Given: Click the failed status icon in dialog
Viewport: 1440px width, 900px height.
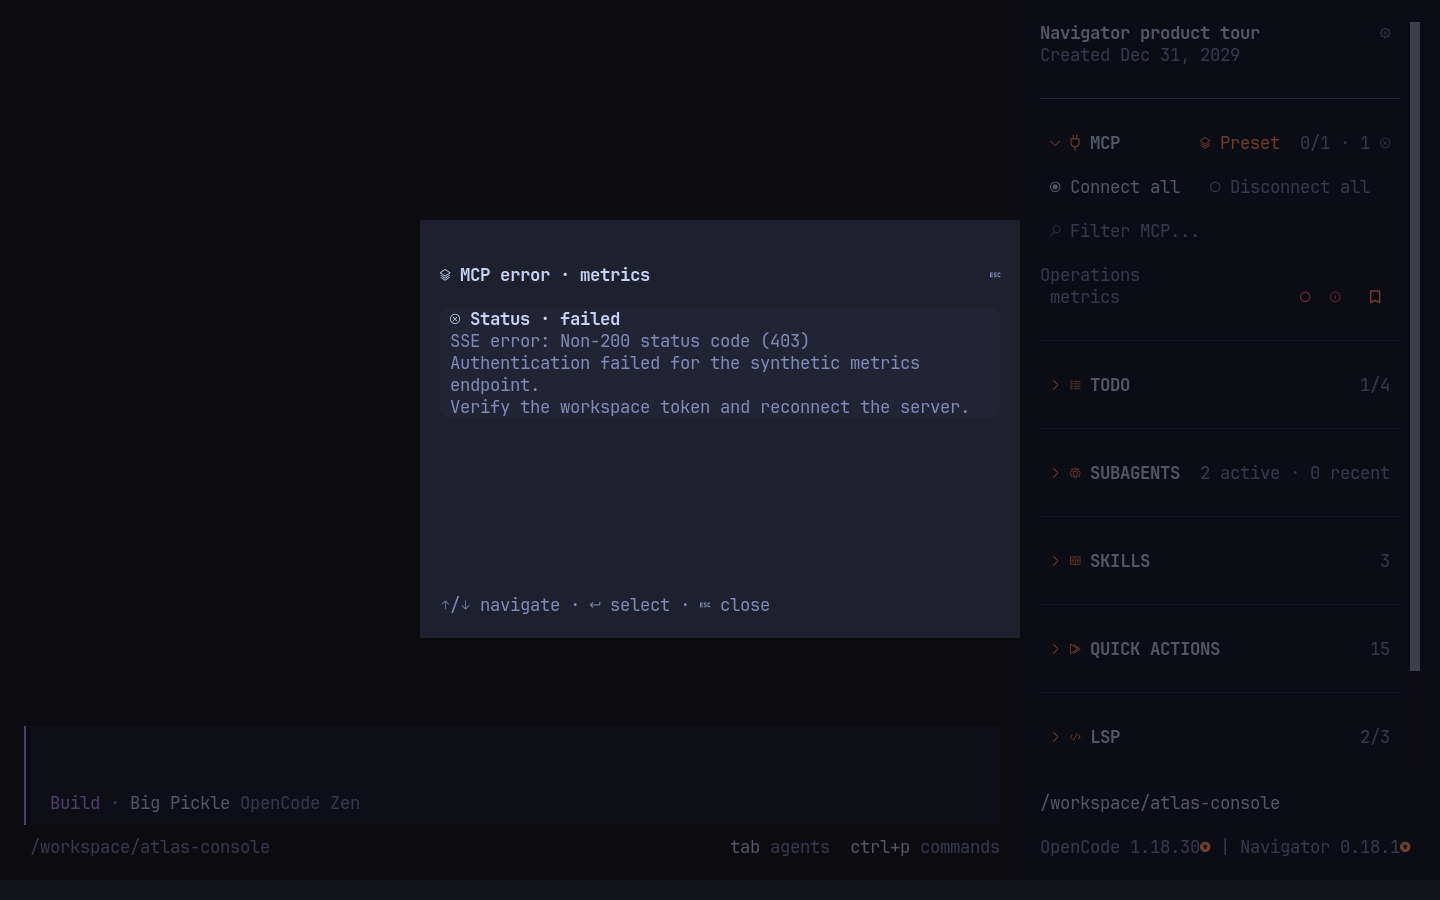Looking at the screenshot, I should [x=455, y=319].
